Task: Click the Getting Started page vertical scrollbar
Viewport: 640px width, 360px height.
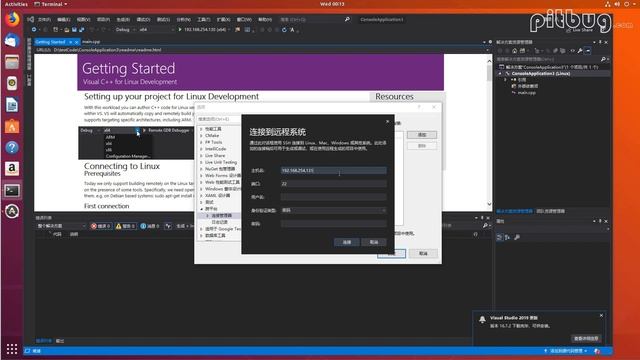Action: tap(489, 133)
